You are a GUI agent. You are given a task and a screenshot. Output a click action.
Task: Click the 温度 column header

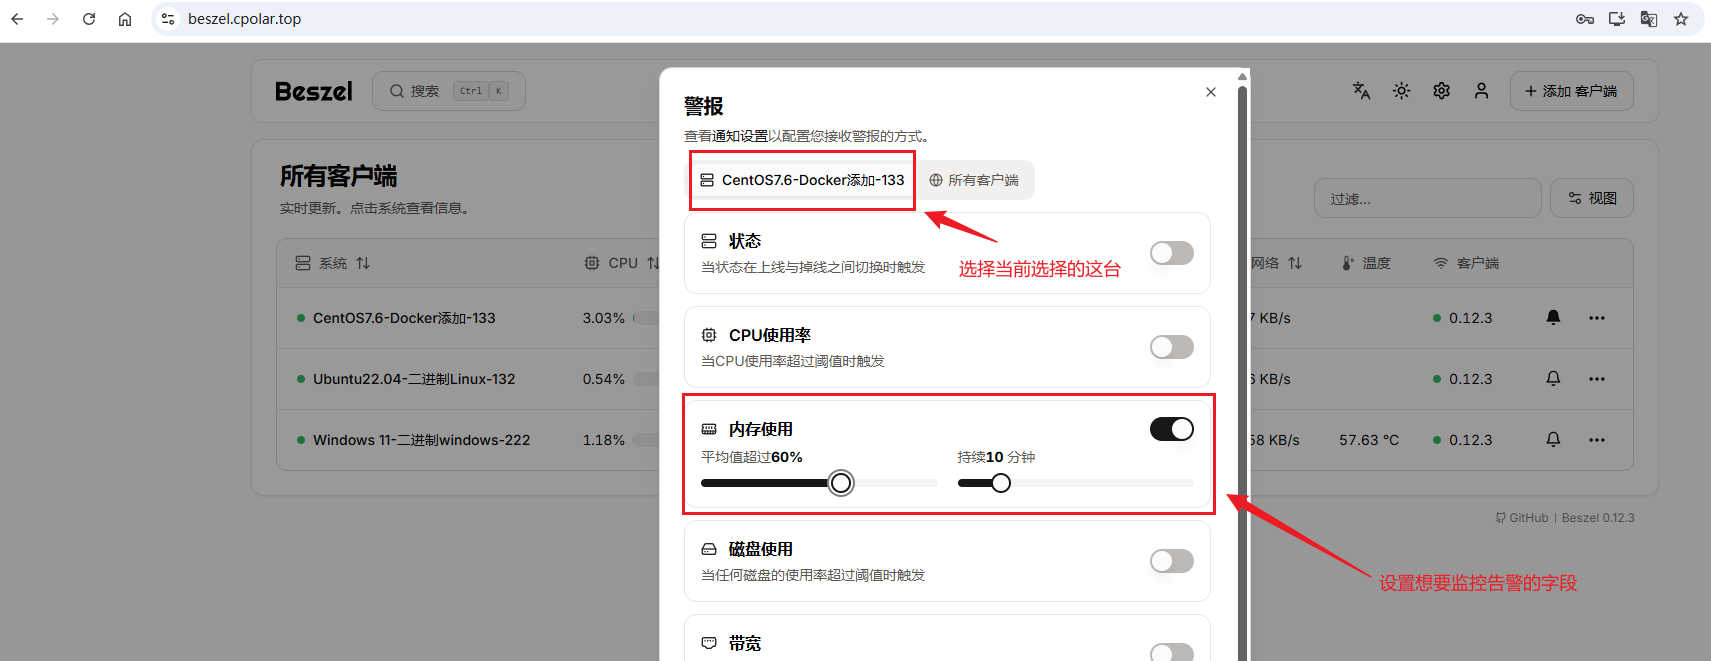point(1367,263)
